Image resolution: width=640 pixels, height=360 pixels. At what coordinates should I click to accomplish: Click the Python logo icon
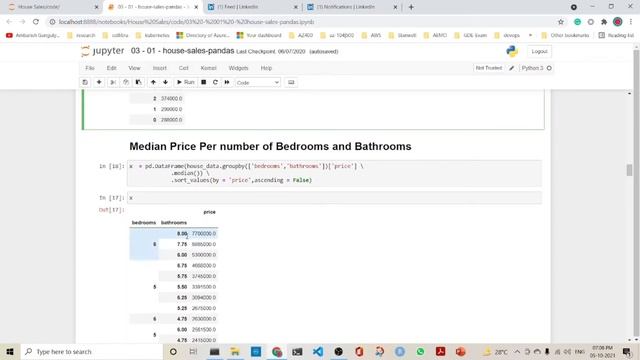[512, 51]
